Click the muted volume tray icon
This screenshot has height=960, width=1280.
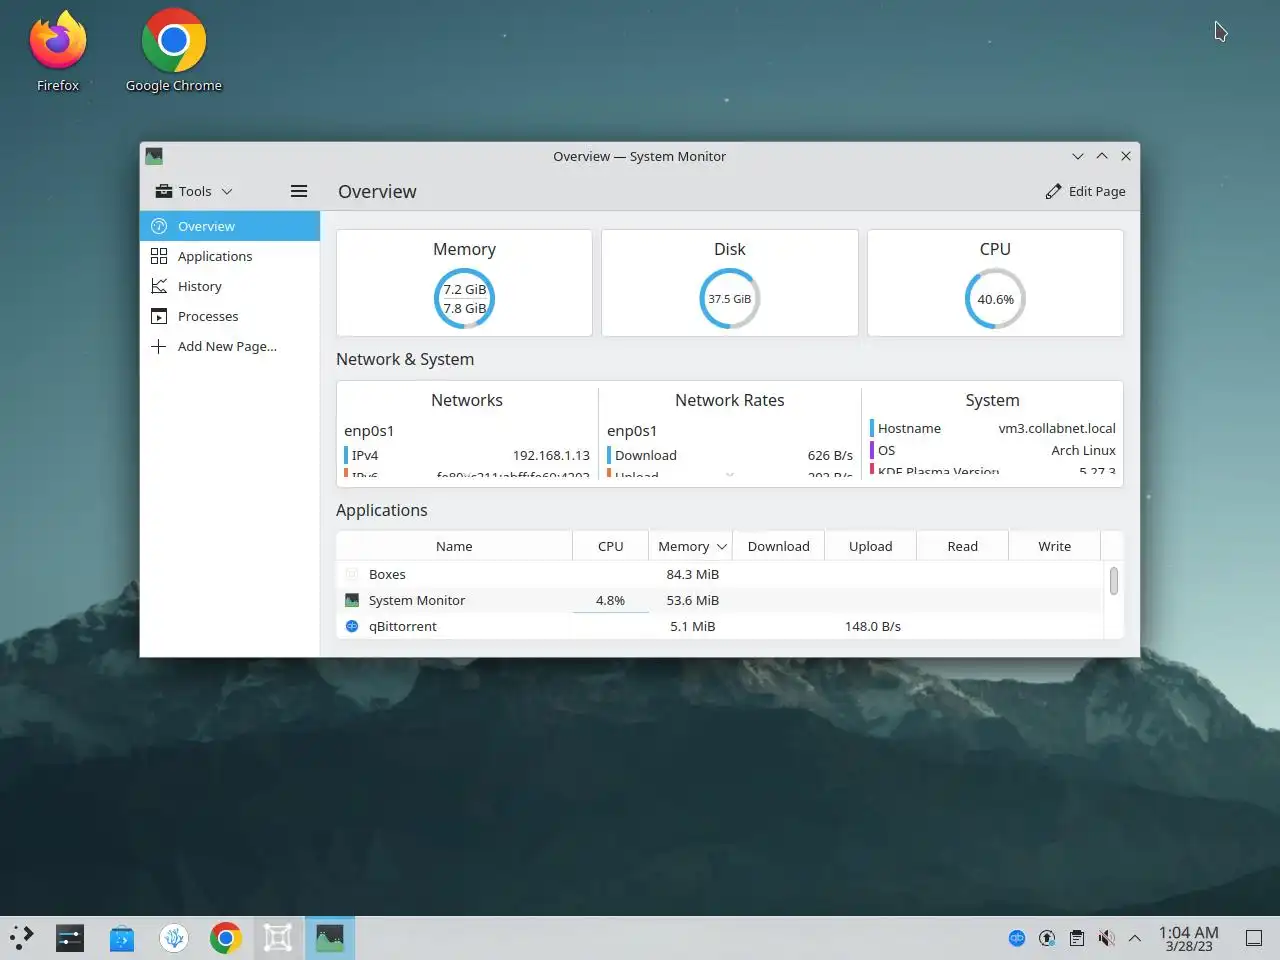[1106, 938]
